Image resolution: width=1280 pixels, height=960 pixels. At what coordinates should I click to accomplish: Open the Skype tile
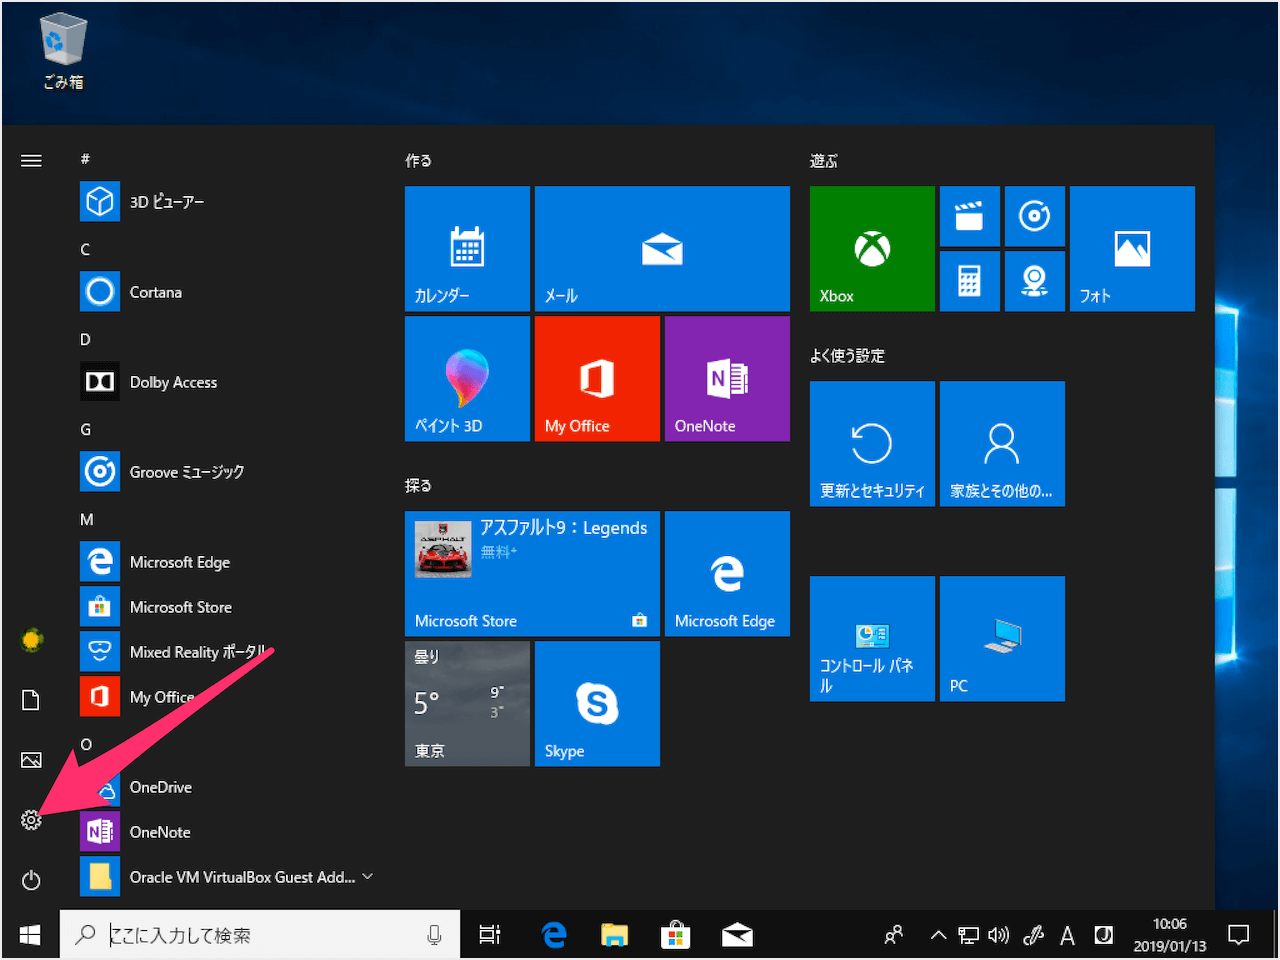[x=597, y=704]
